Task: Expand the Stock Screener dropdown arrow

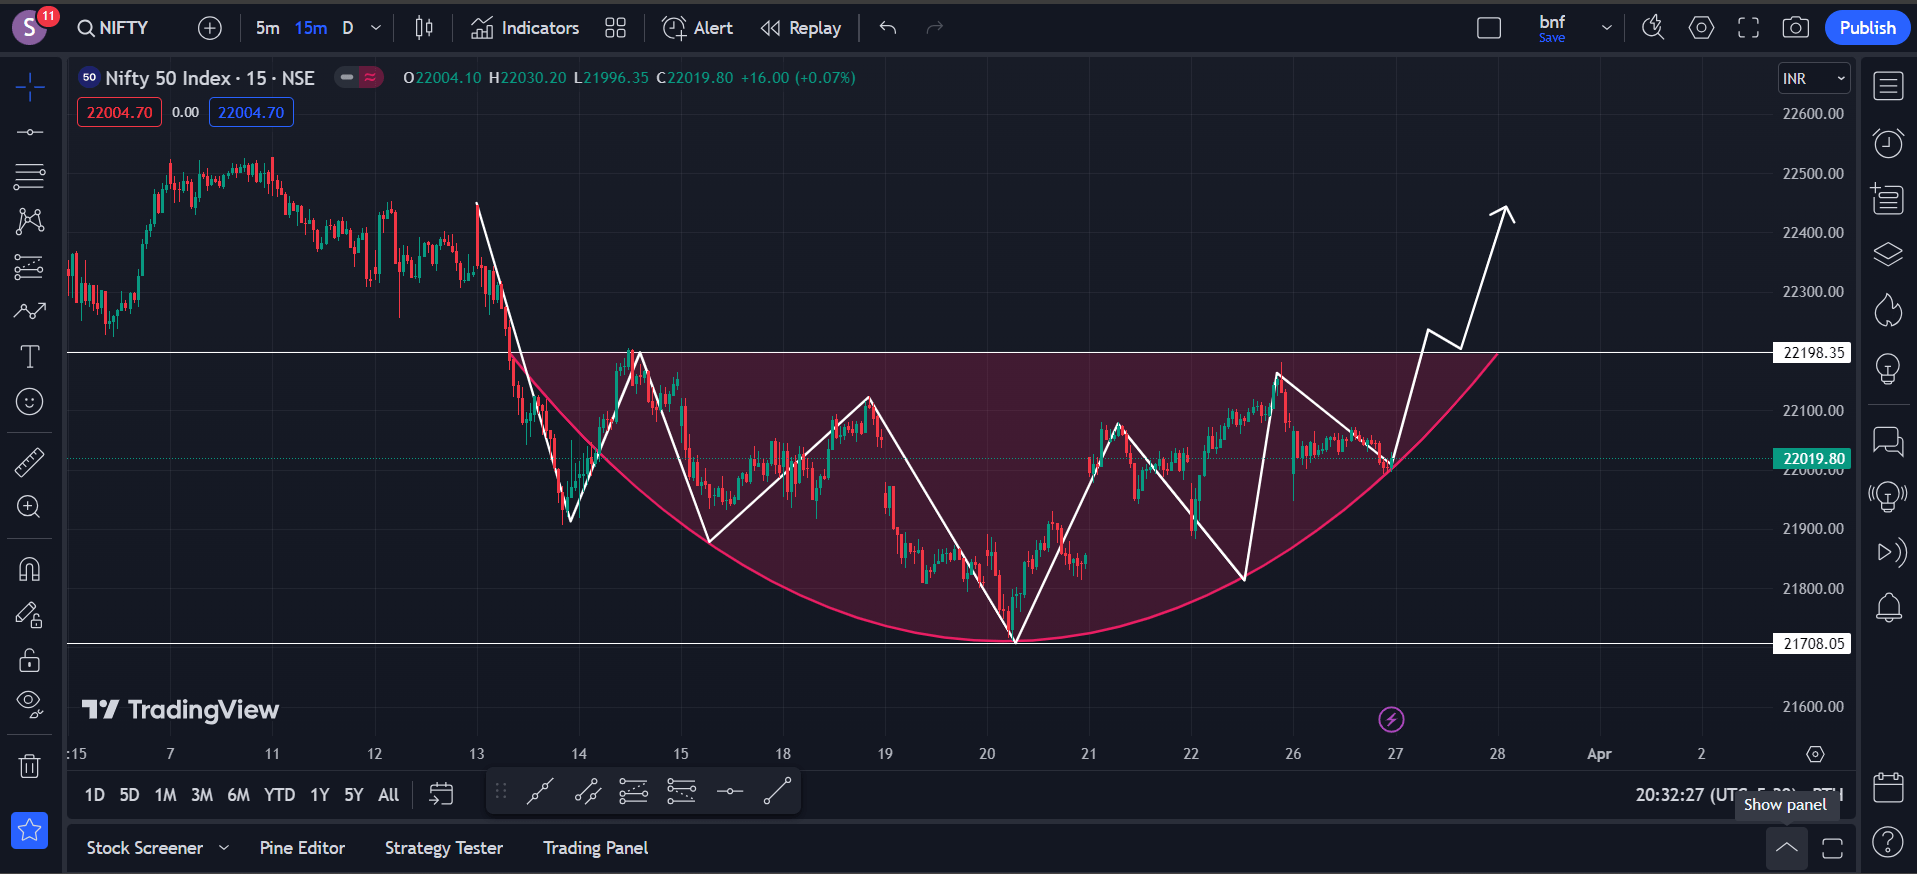Action: point(224,848)
